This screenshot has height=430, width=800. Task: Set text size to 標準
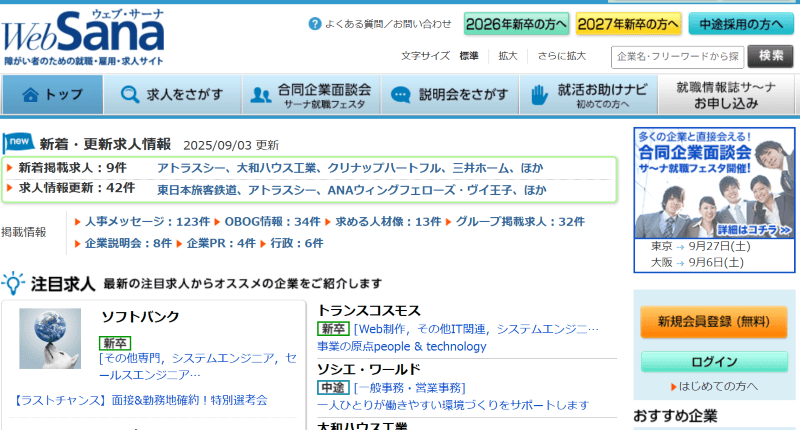click(x=468, y=56)
